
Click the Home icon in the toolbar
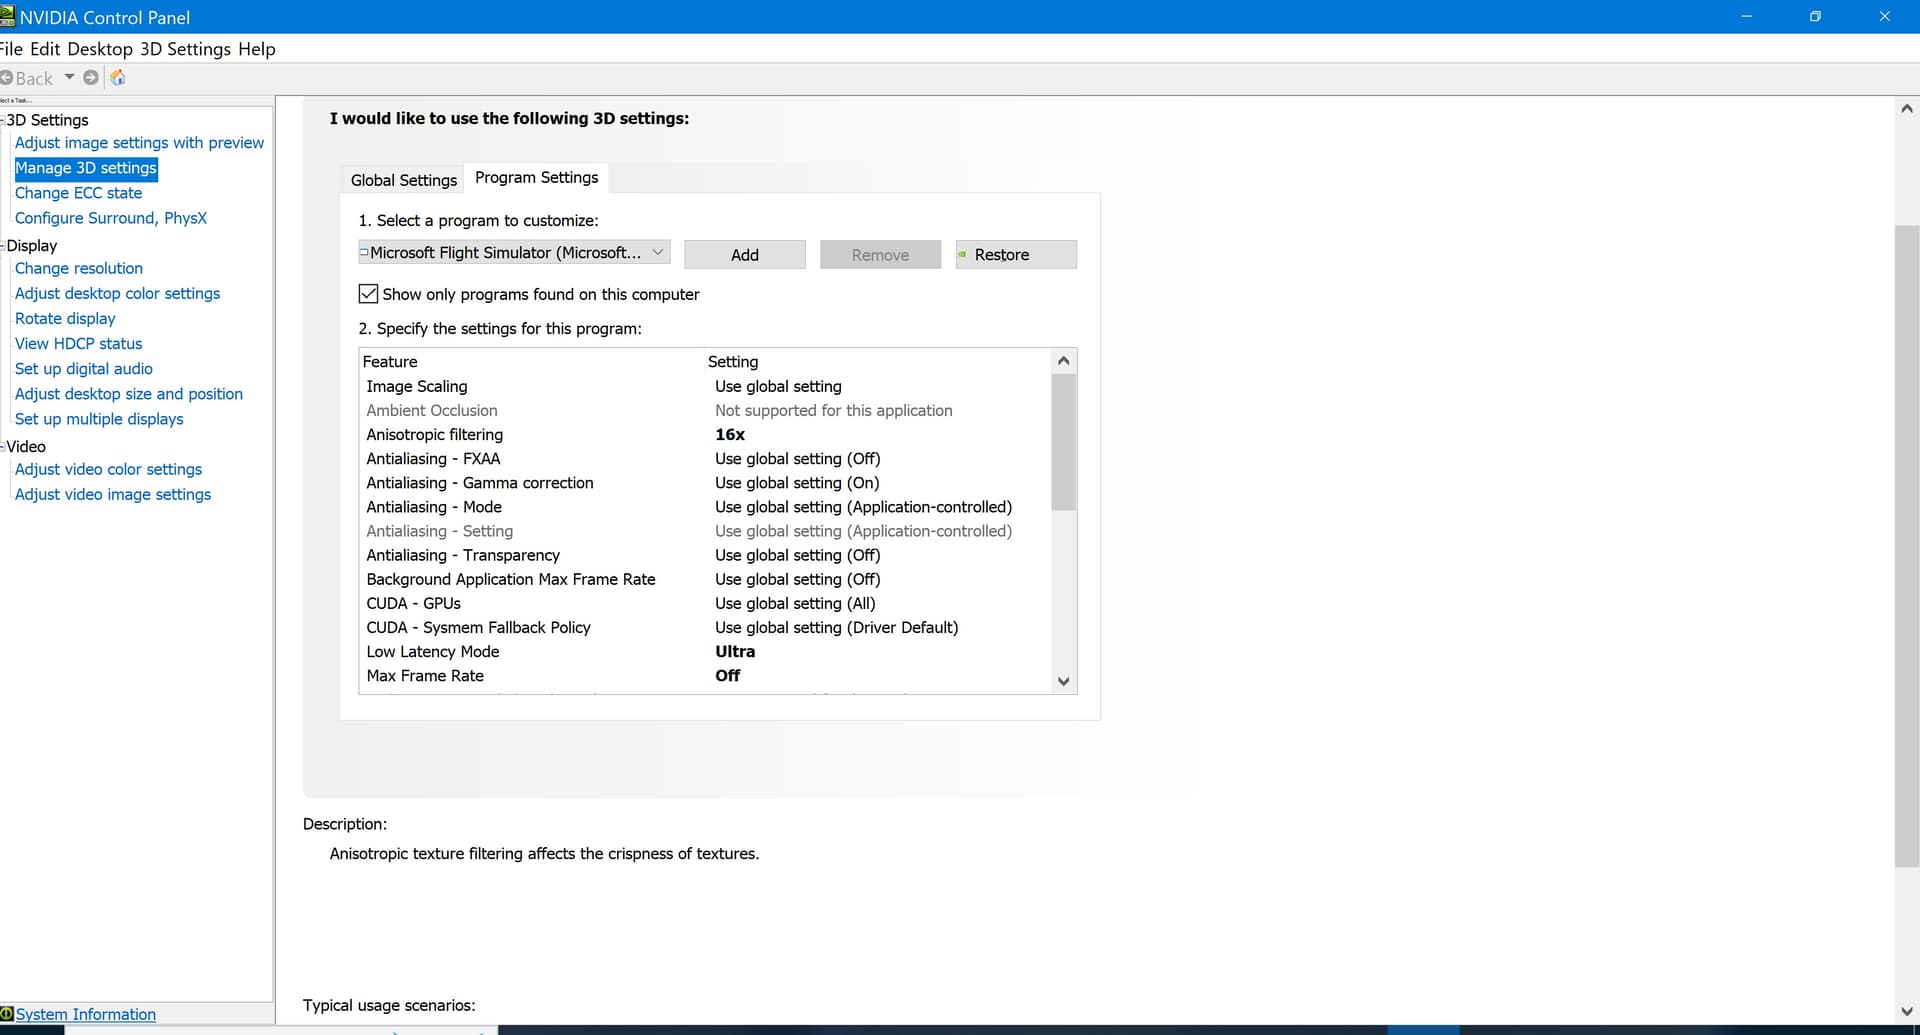[x=118, y=77]
